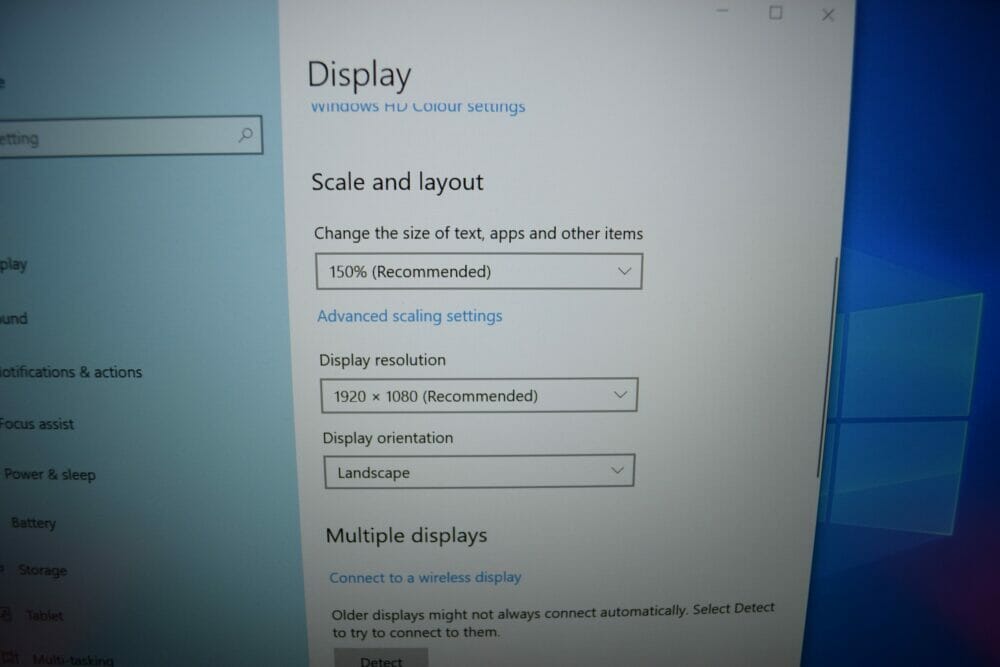Open Focus assist settings

tap(37, 424)
